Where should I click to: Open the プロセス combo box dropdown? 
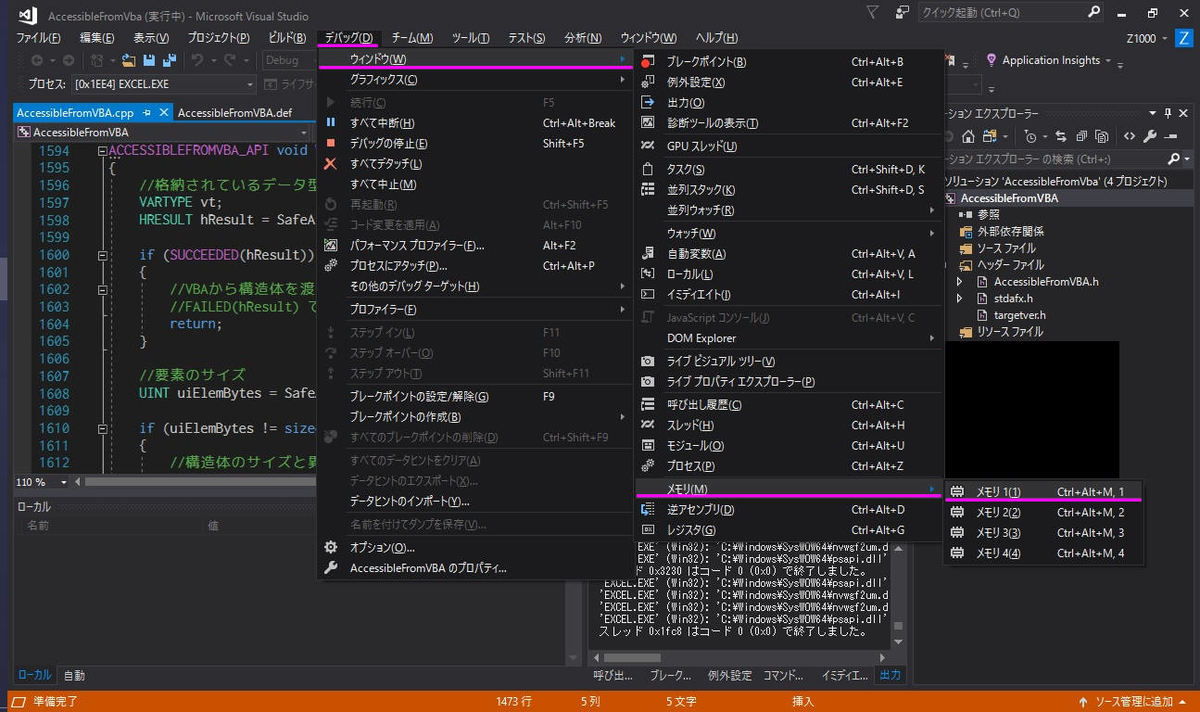[x=249, y=85]
